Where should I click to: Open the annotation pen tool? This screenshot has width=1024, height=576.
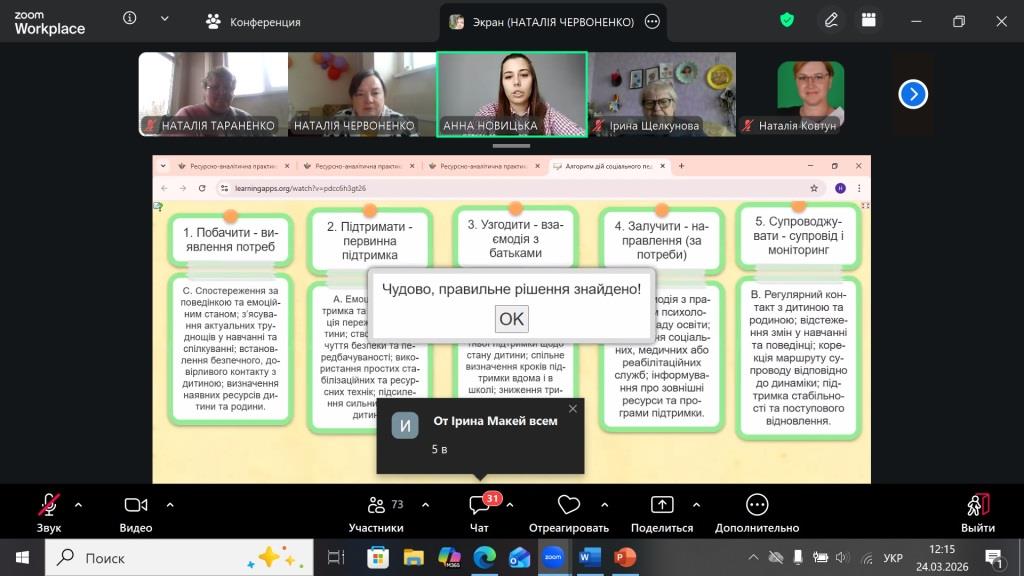[831, 20]
